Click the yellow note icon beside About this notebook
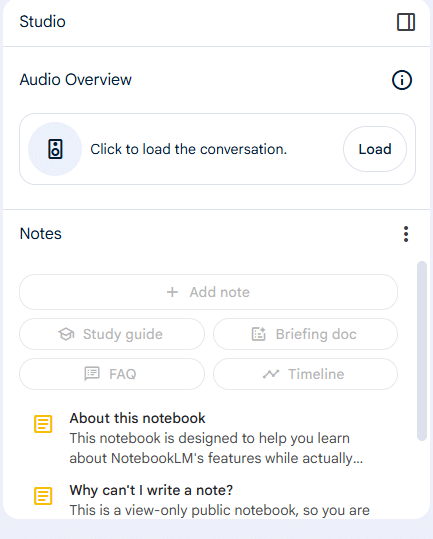 click(x=43, y=424)
